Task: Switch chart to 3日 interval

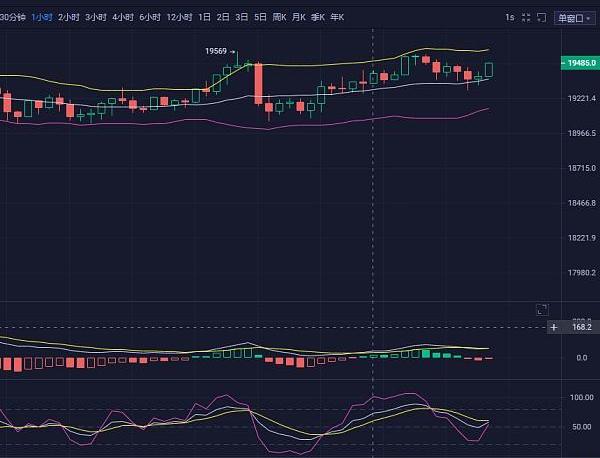Action: click(242, 17)
